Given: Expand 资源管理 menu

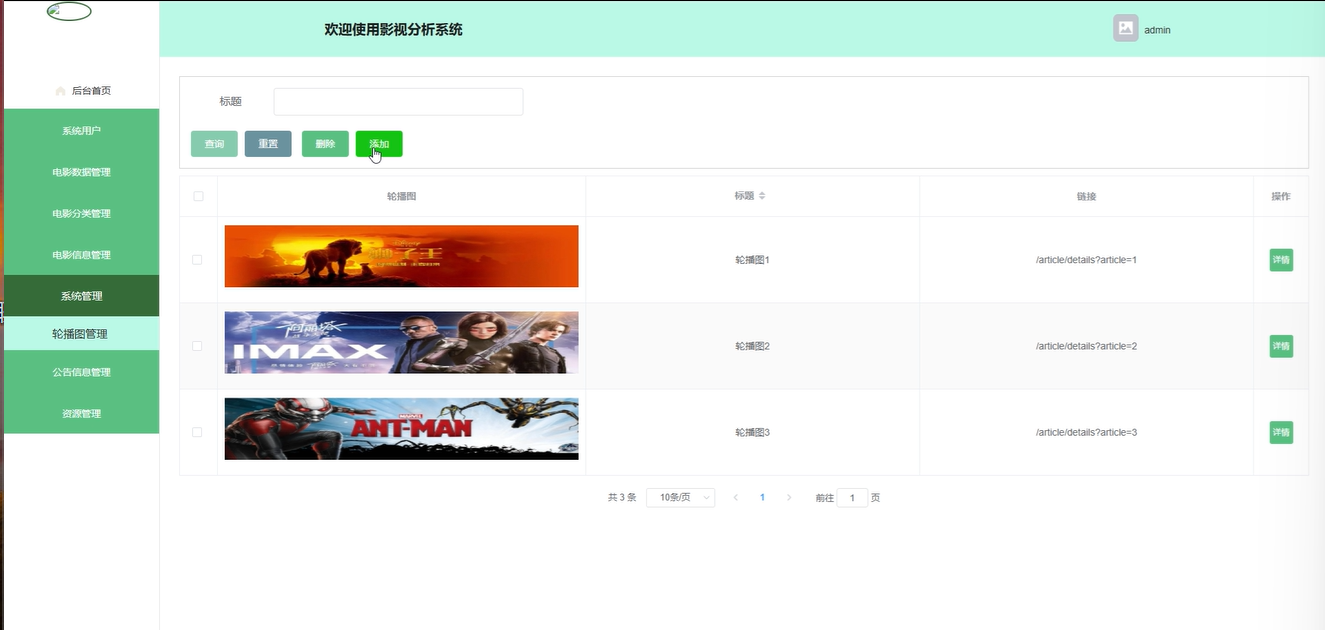Looking at the screenshot, I should tap(81, 413).
